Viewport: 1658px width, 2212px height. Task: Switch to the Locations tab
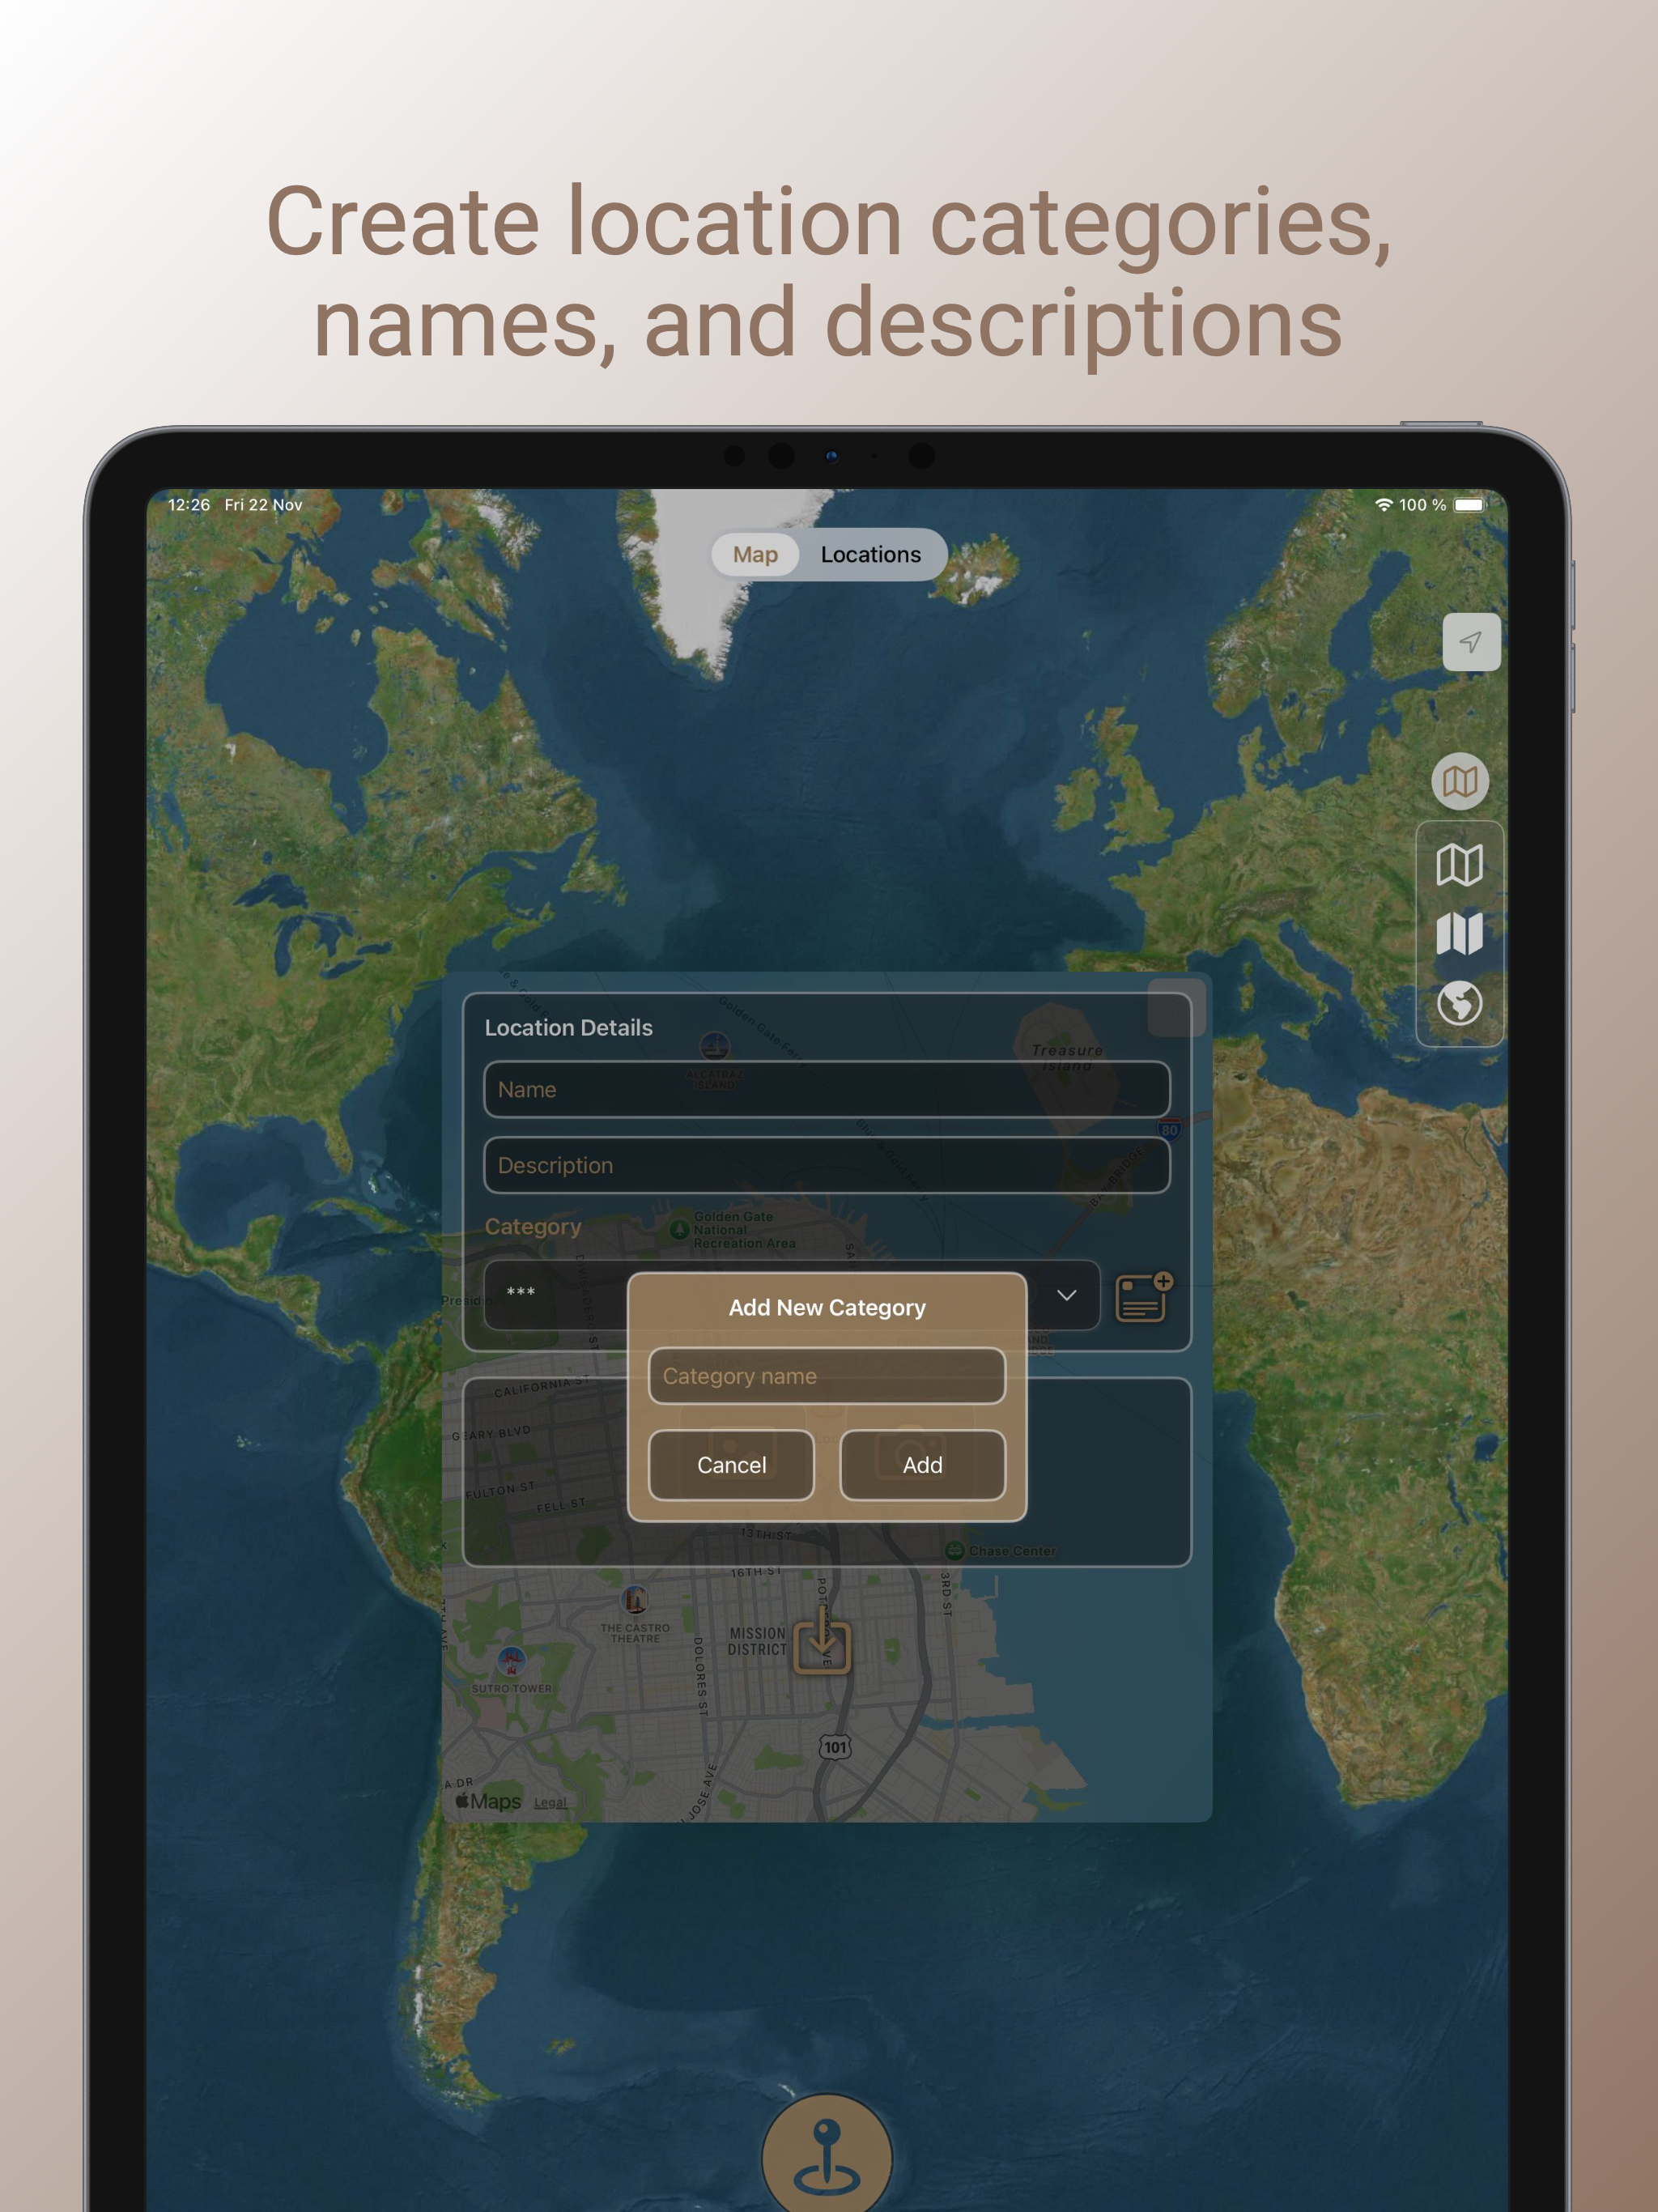pyautogui.click(x=870, y=555)
